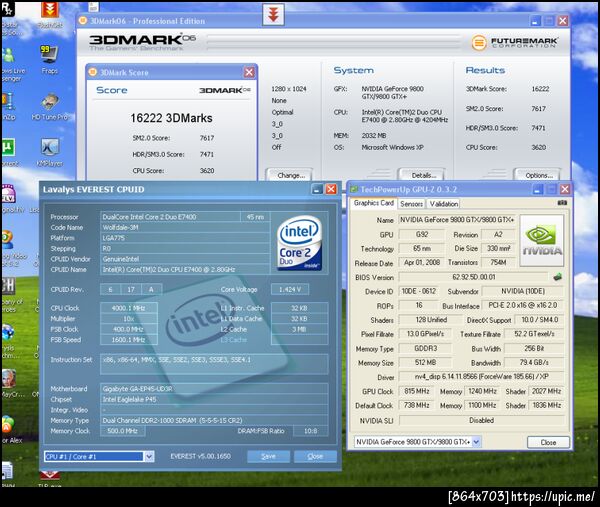This screenshot has width=600, height=507.
Task: Open the uTorrent desktop icon
Action: [8, 152]
